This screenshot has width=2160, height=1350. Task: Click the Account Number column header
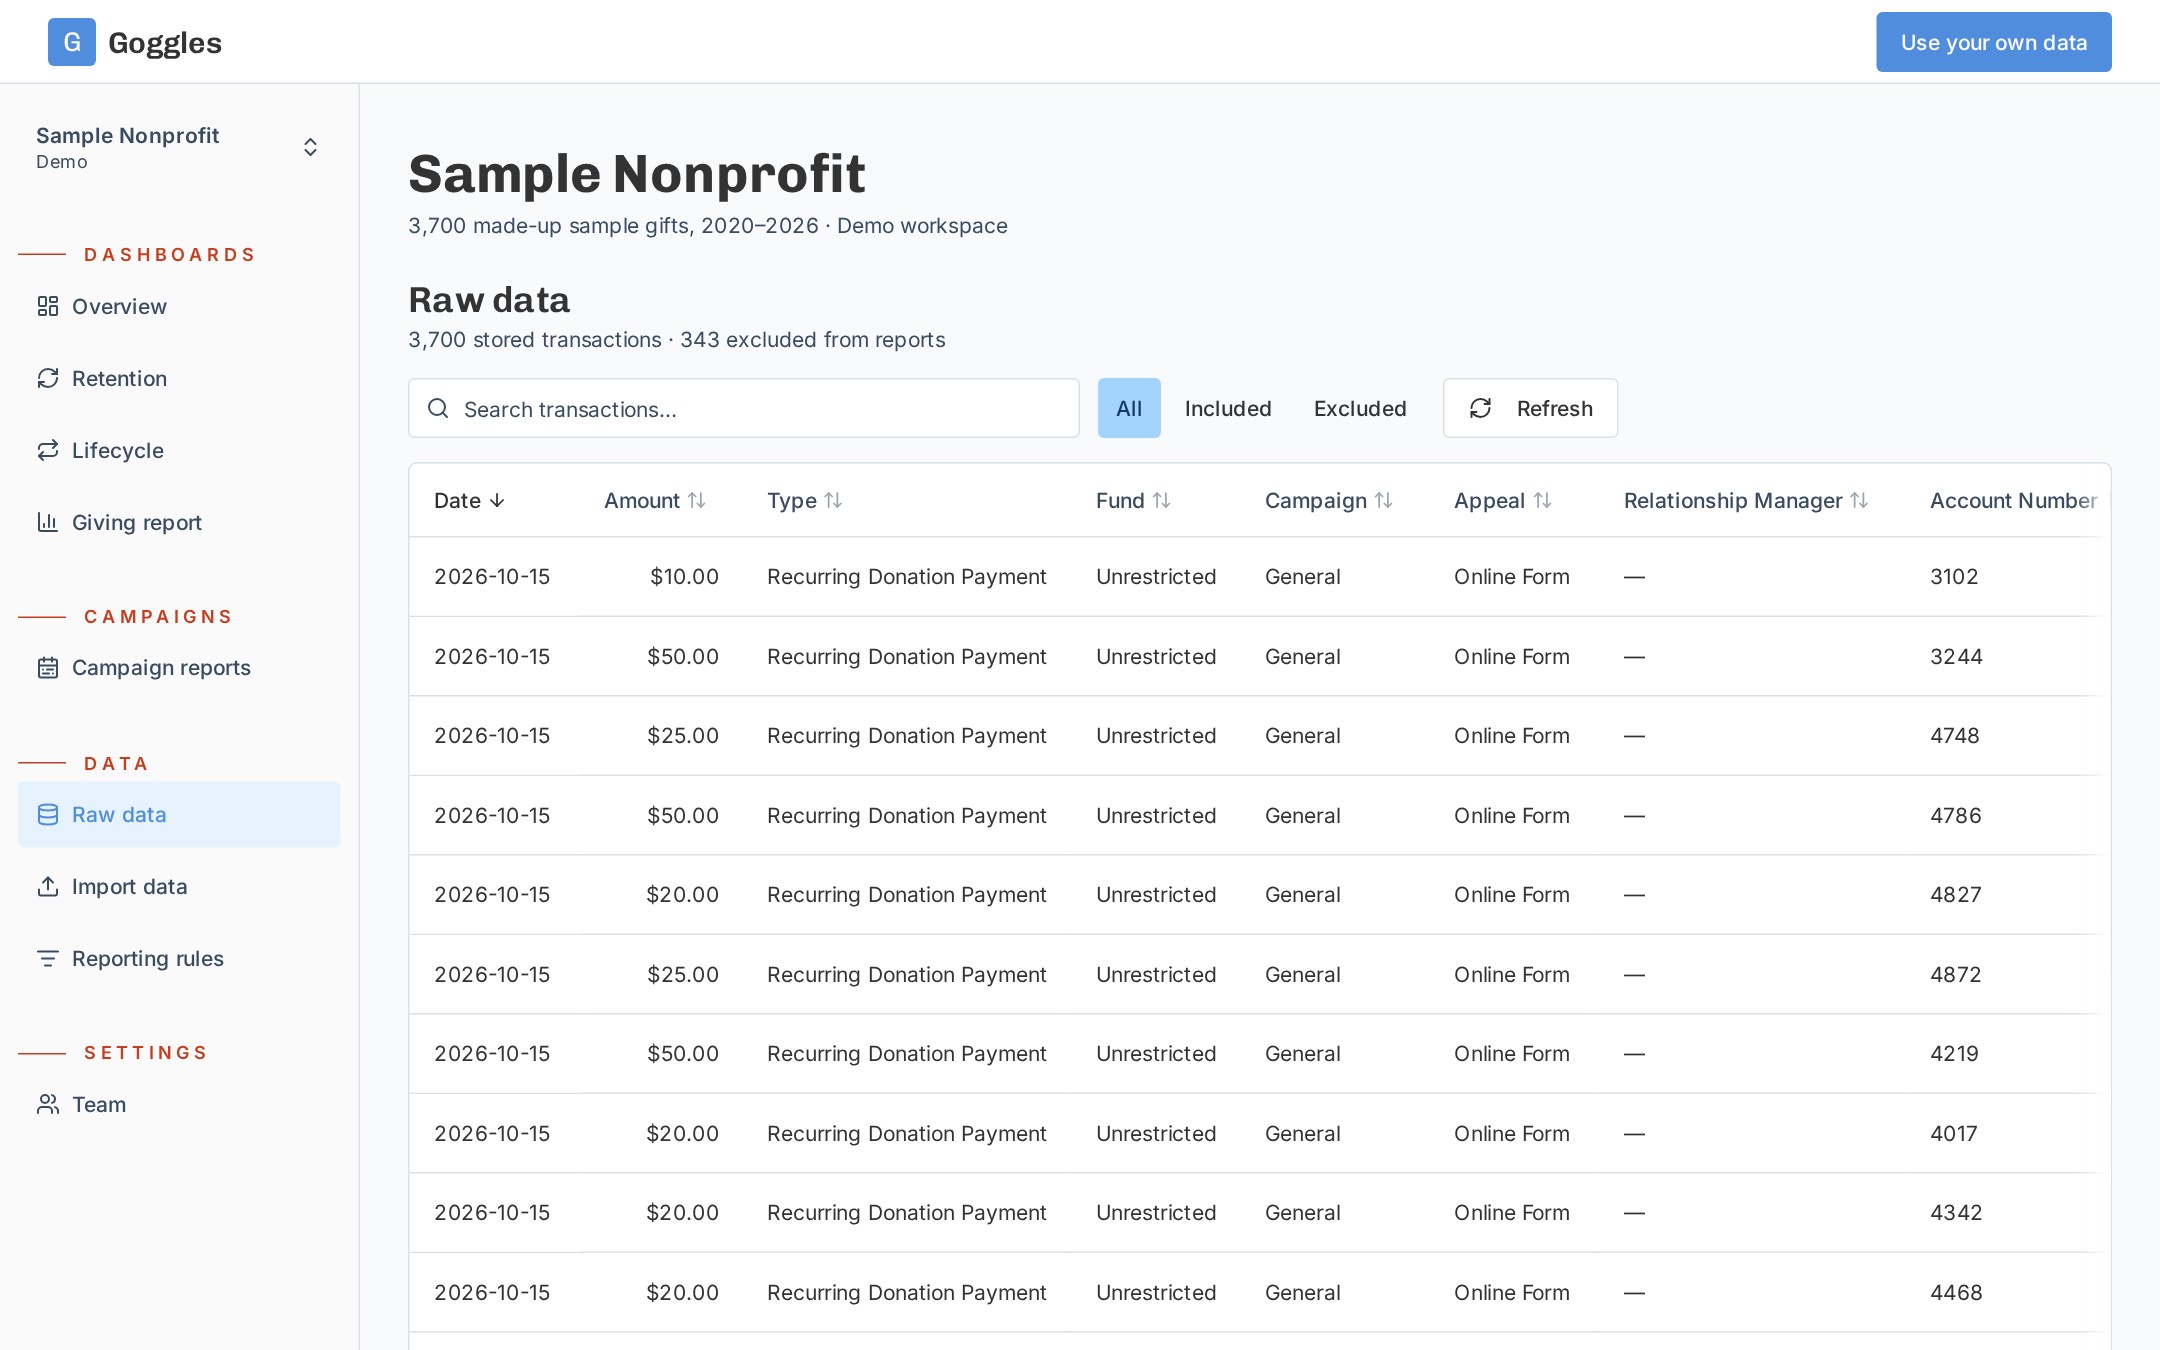coord(2013,500)
